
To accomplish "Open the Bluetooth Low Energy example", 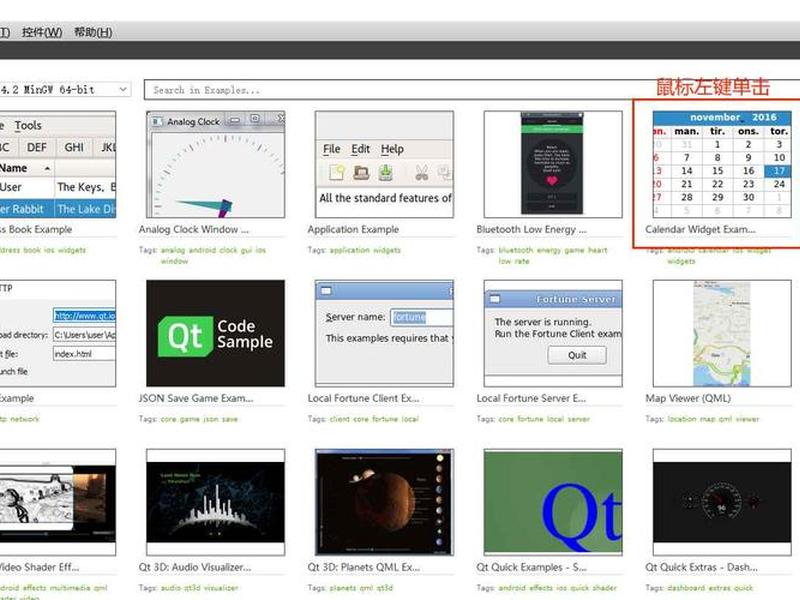I will coord(553,165).
